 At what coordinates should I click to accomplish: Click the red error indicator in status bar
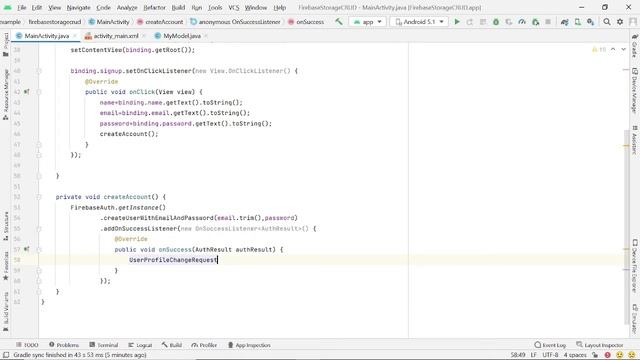click(x=608, y=355)
